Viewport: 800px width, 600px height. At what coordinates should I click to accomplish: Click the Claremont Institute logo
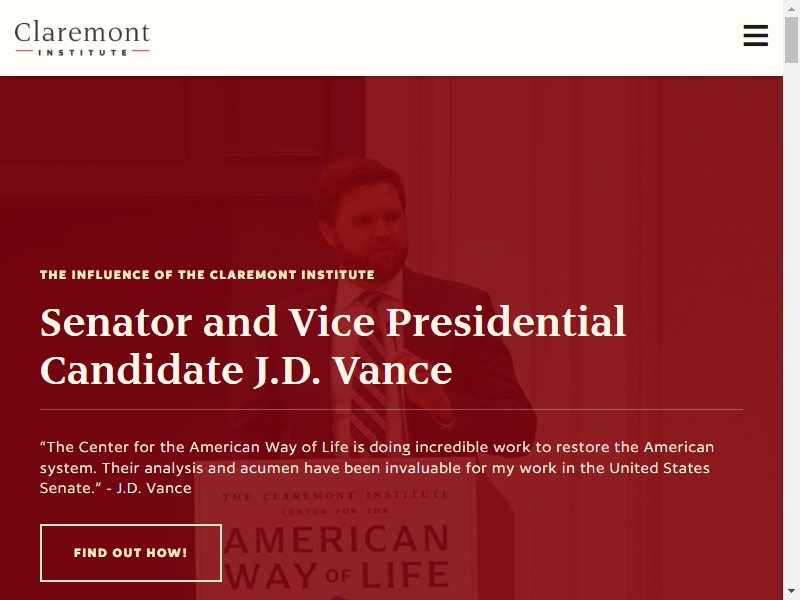coord(82,38)
